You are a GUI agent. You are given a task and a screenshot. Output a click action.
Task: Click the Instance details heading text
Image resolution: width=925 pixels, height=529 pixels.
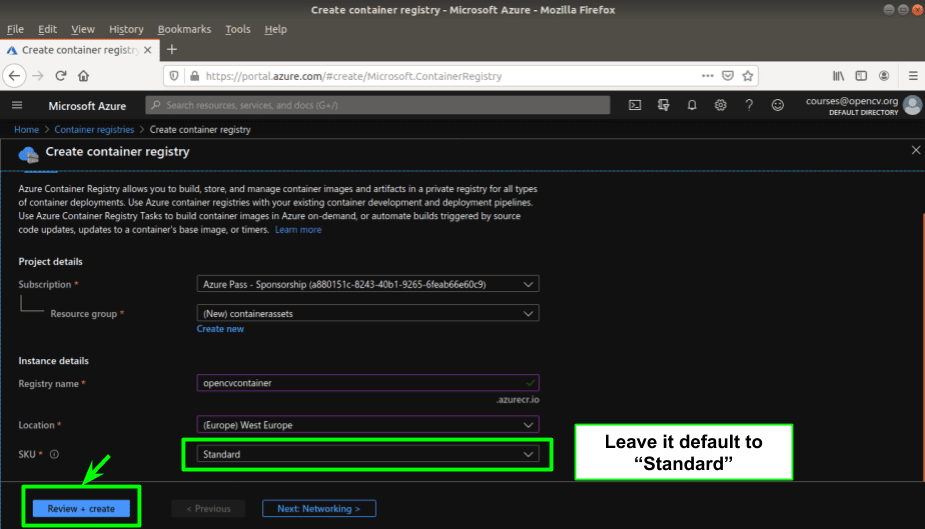click(x=54, y=360)
